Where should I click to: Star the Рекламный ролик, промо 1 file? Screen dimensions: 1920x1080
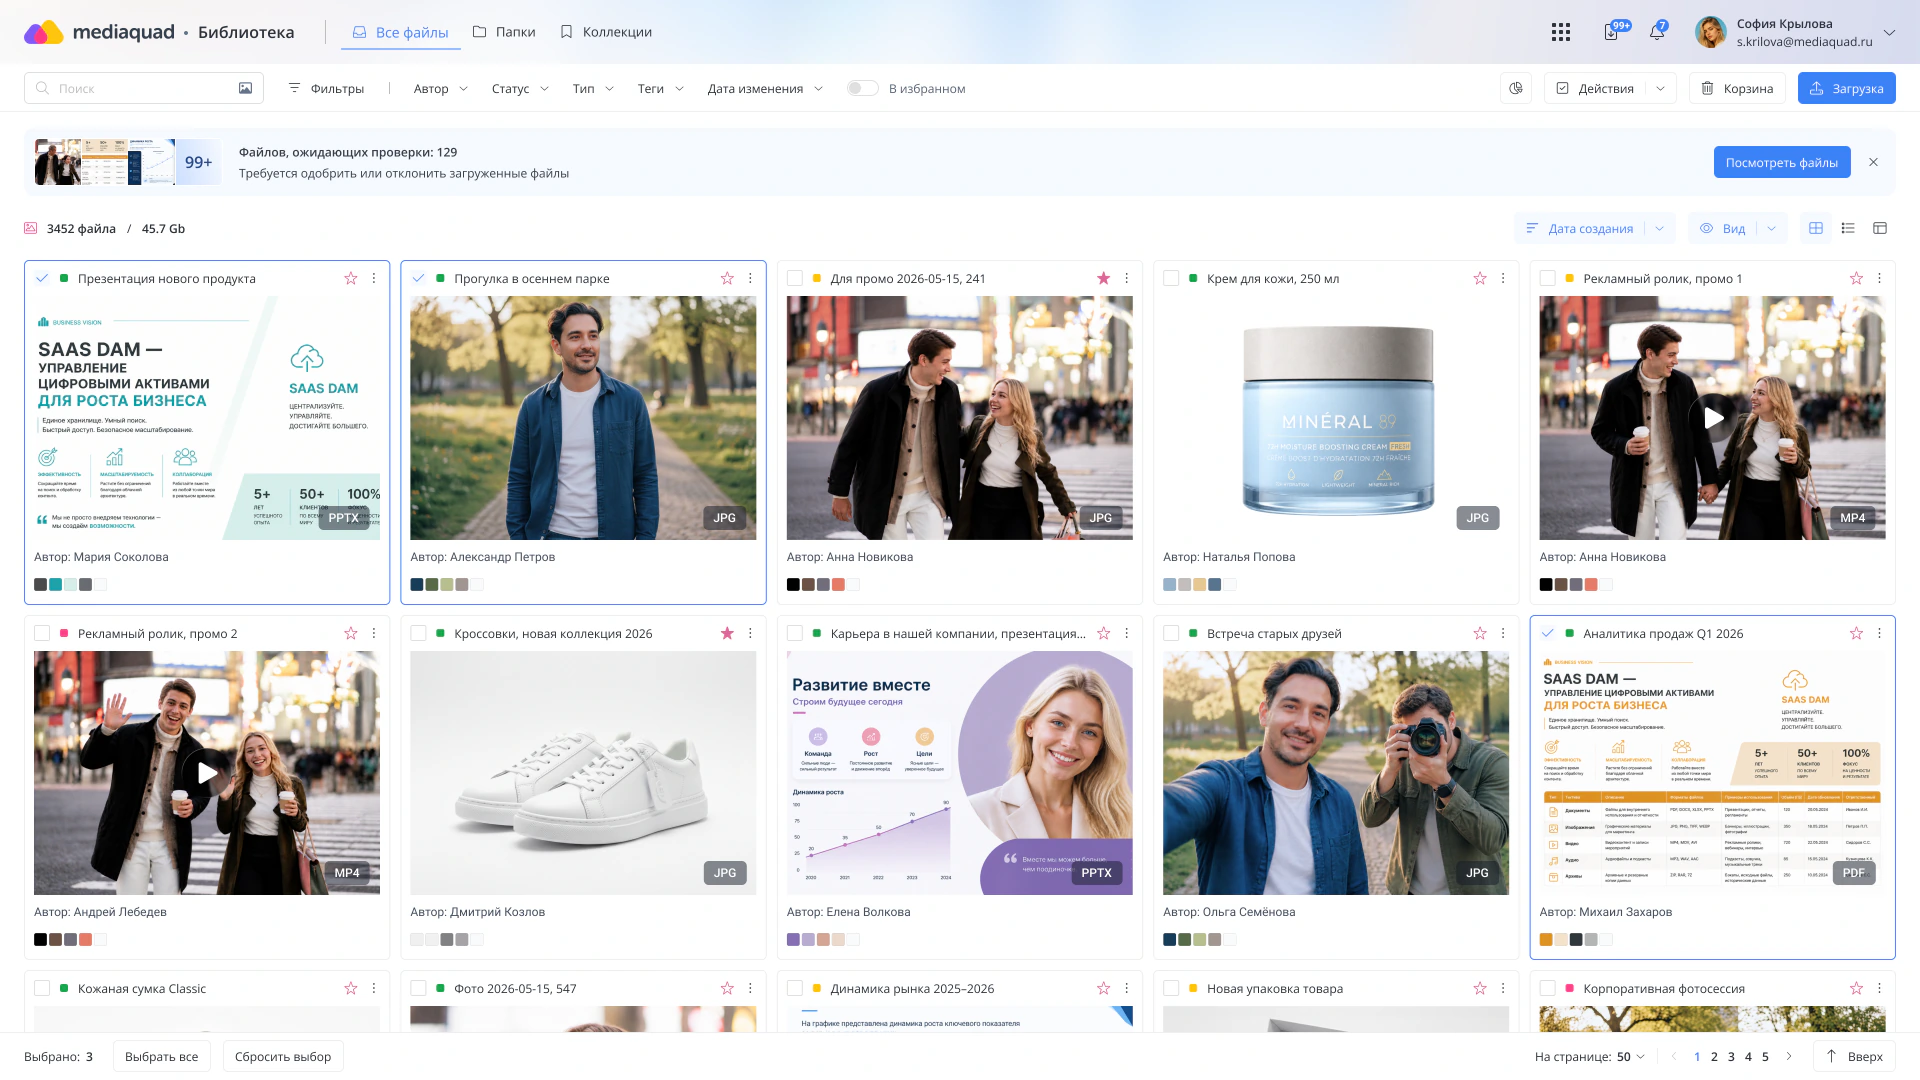click(1856, 278)
